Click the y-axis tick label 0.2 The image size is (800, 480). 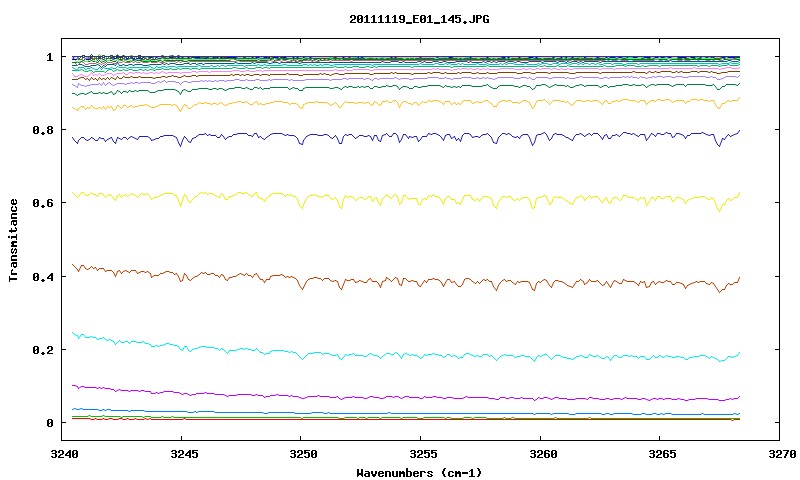(x=43, y=350)
